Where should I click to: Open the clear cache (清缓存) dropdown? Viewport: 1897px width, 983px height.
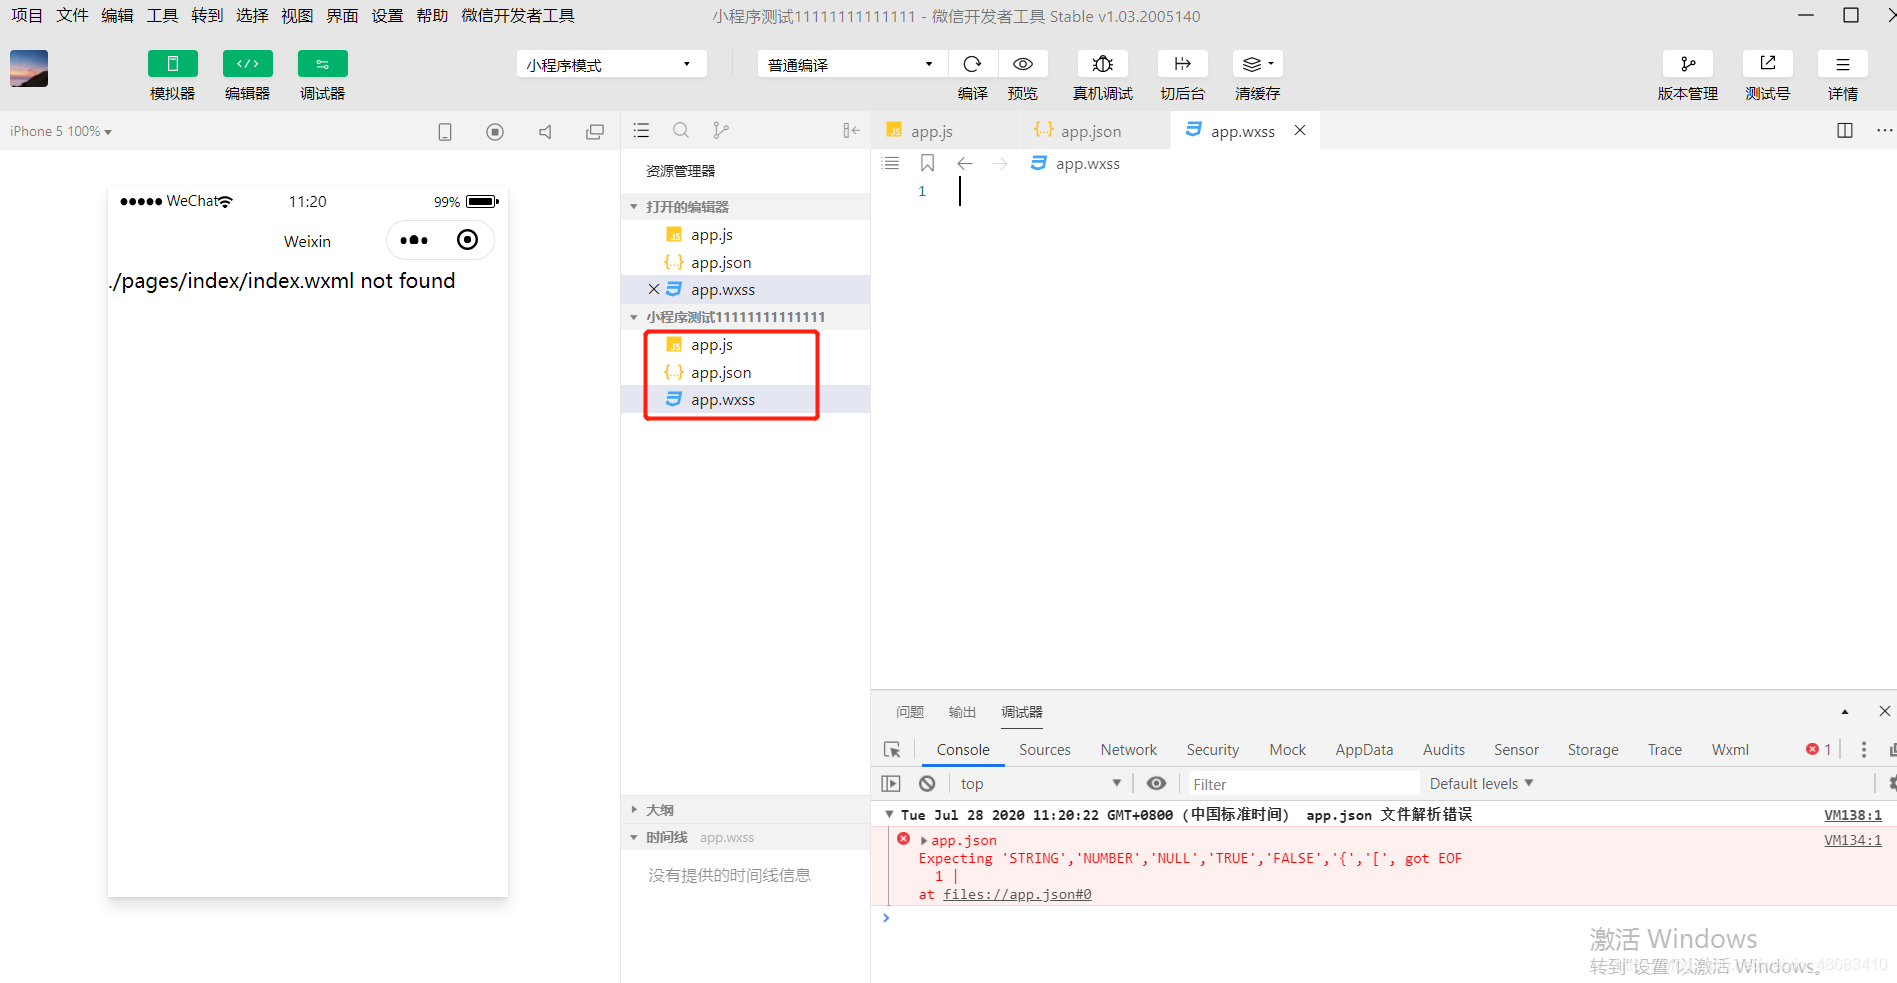coord(1258,64)
